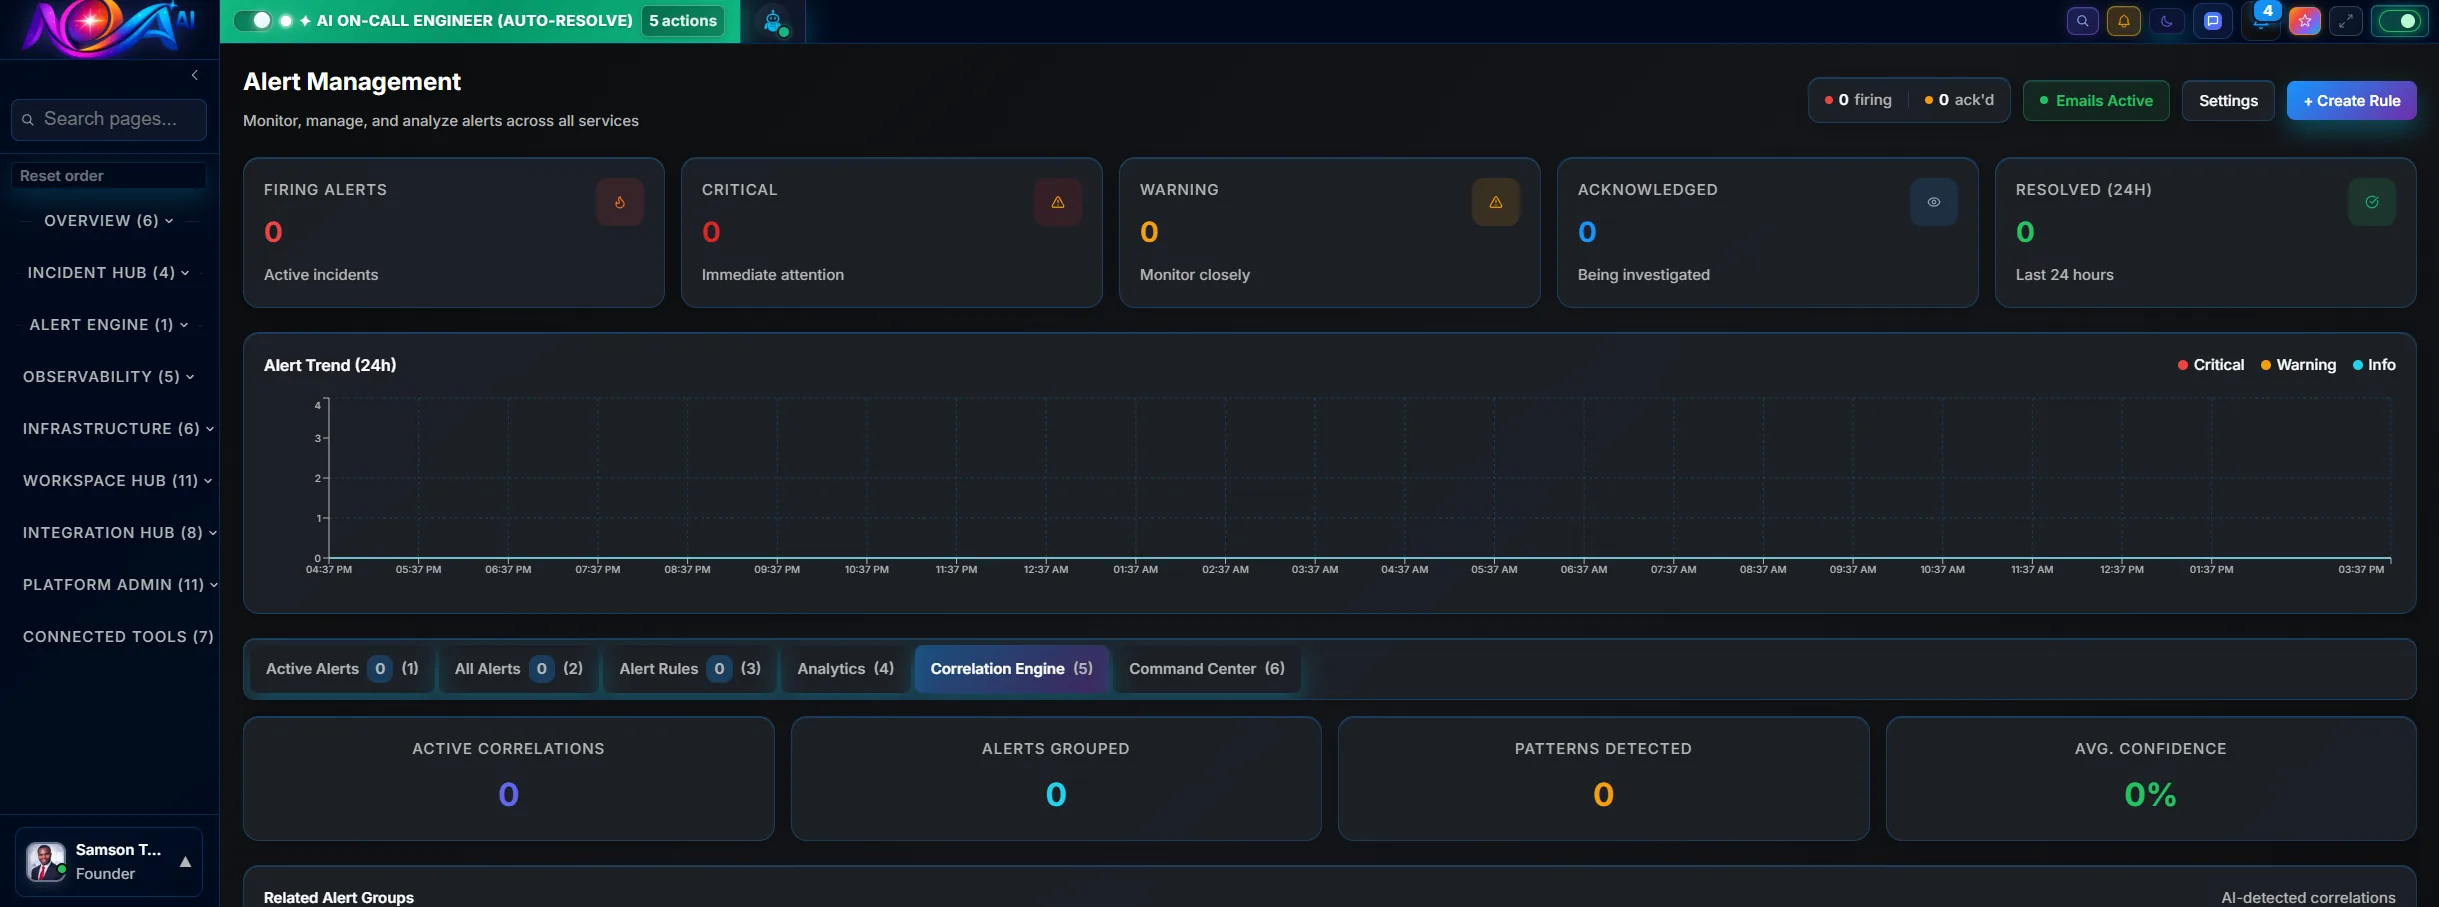Click the Acknowledged eye icon
The image size is (2439, 907).
tap(1934, 201)
